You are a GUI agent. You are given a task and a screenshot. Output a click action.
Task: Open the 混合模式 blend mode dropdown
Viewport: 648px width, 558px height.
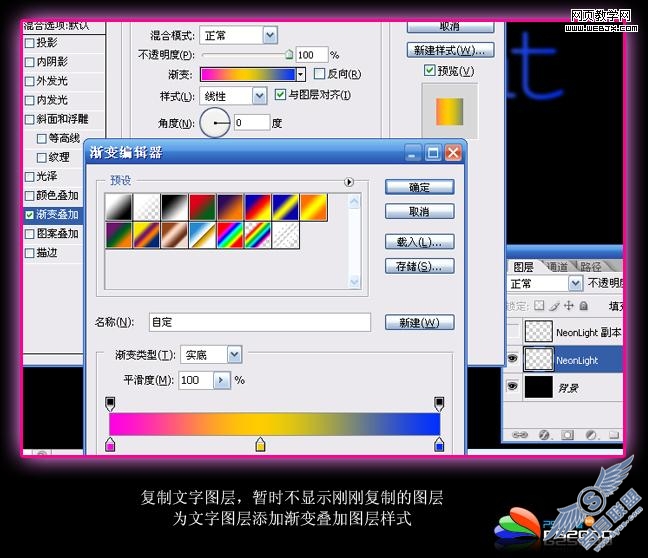coord(270,36)
